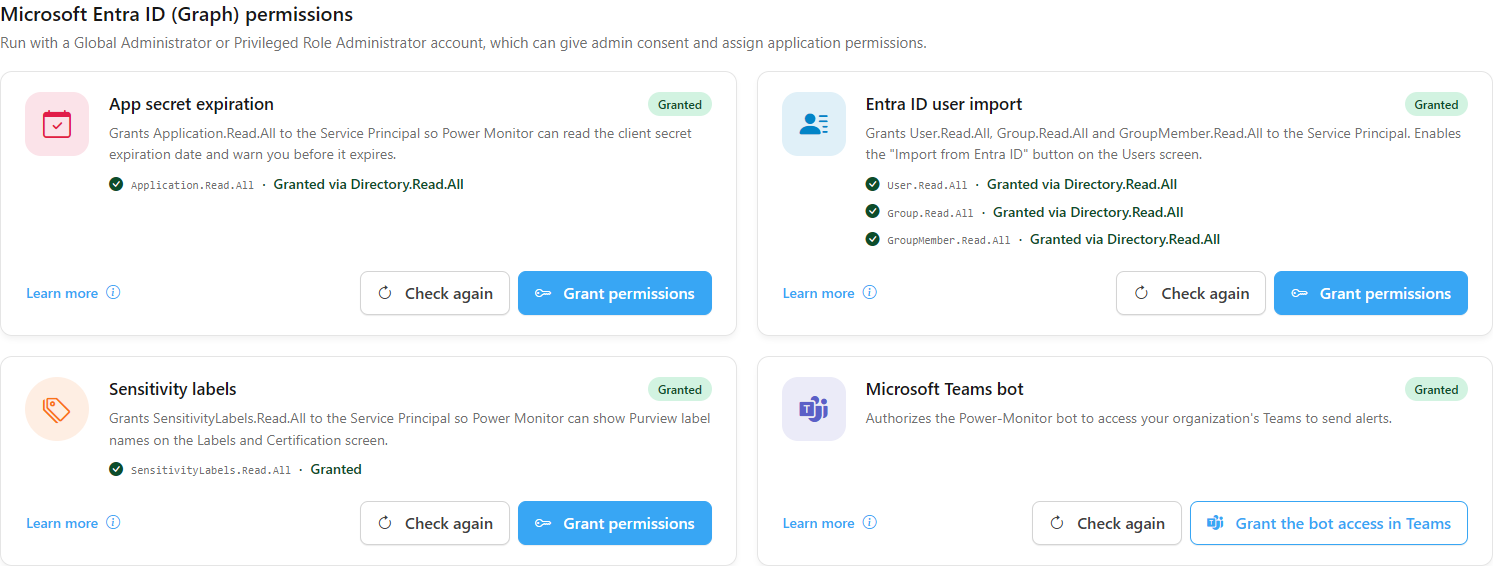Click the Microsoft Teams bot logo icon

pyautogui.click(x=814, y=409)
